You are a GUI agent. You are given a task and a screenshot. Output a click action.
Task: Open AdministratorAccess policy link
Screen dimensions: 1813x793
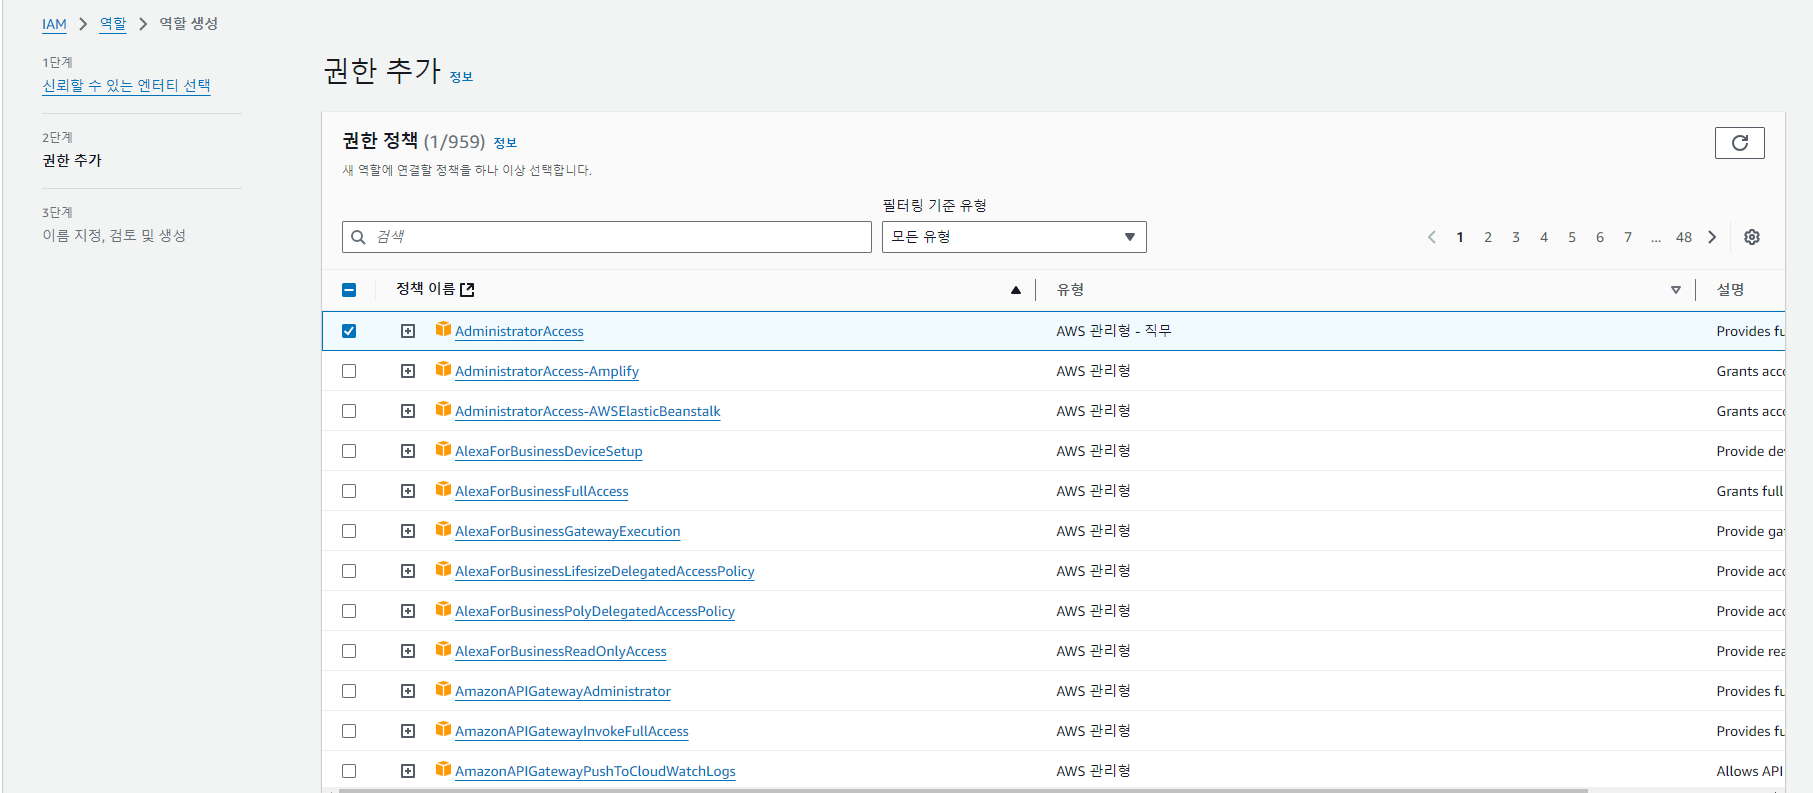pos(519,331)
